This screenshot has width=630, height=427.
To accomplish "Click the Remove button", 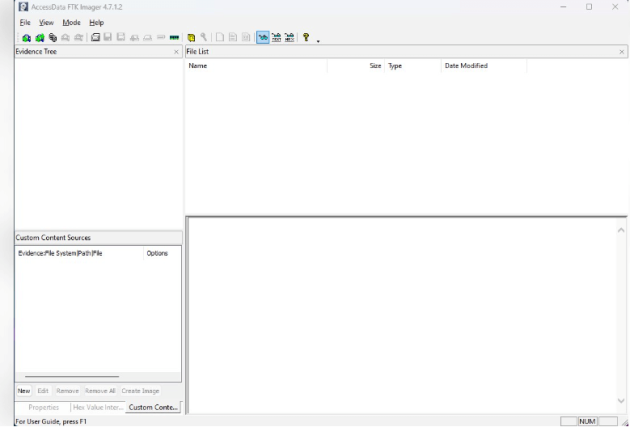I will click(x=68, y=391).
